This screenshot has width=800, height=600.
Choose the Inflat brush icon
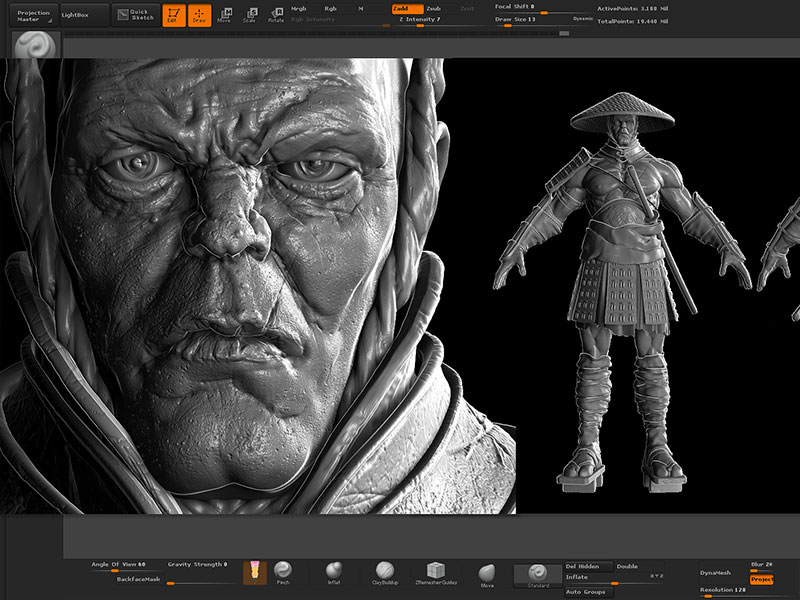334,572
